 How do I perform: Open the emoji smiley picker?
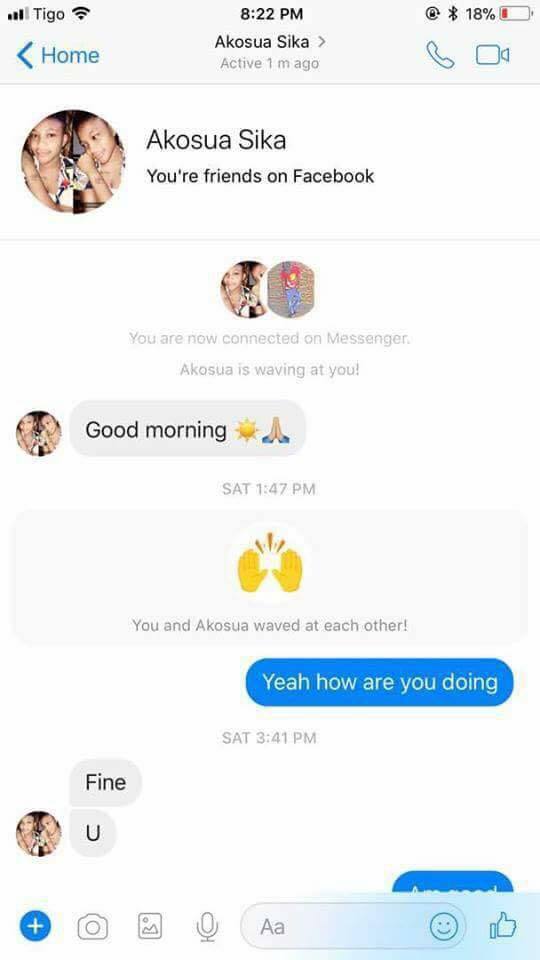tap(444, 926)
